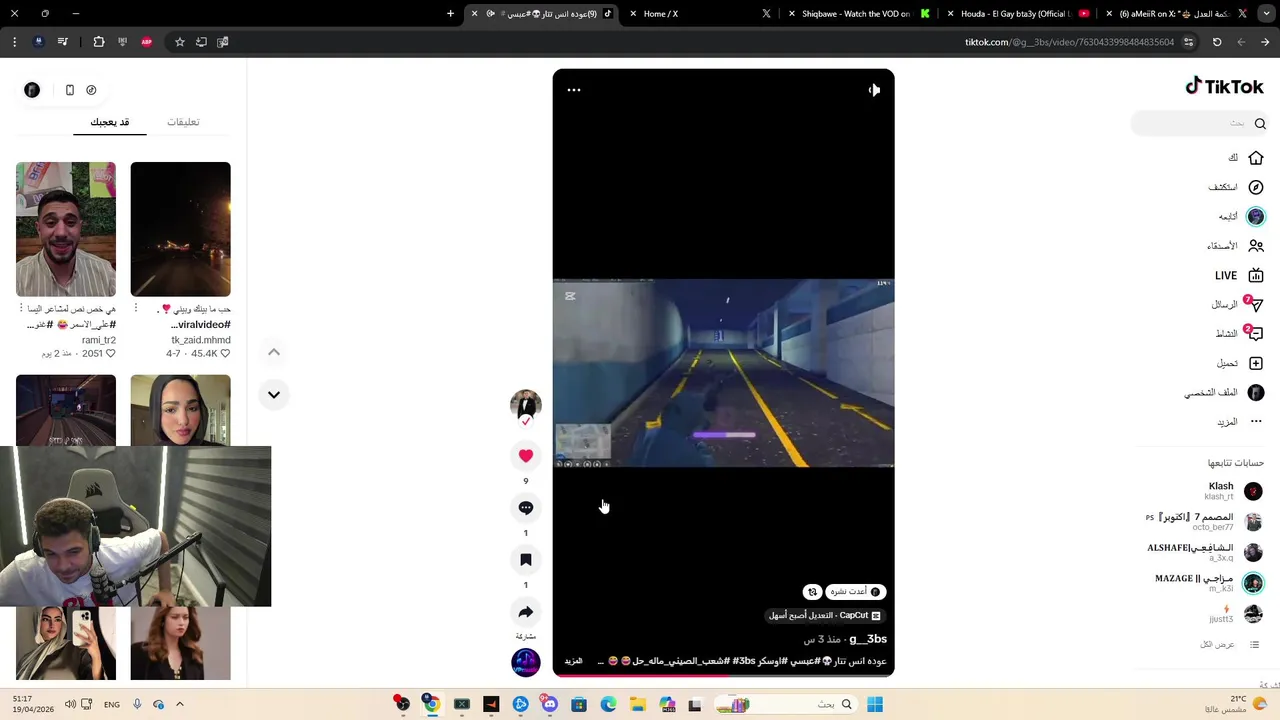Seek on the pink video progress bar
The image size is (1280, 720).
[723, 675]
